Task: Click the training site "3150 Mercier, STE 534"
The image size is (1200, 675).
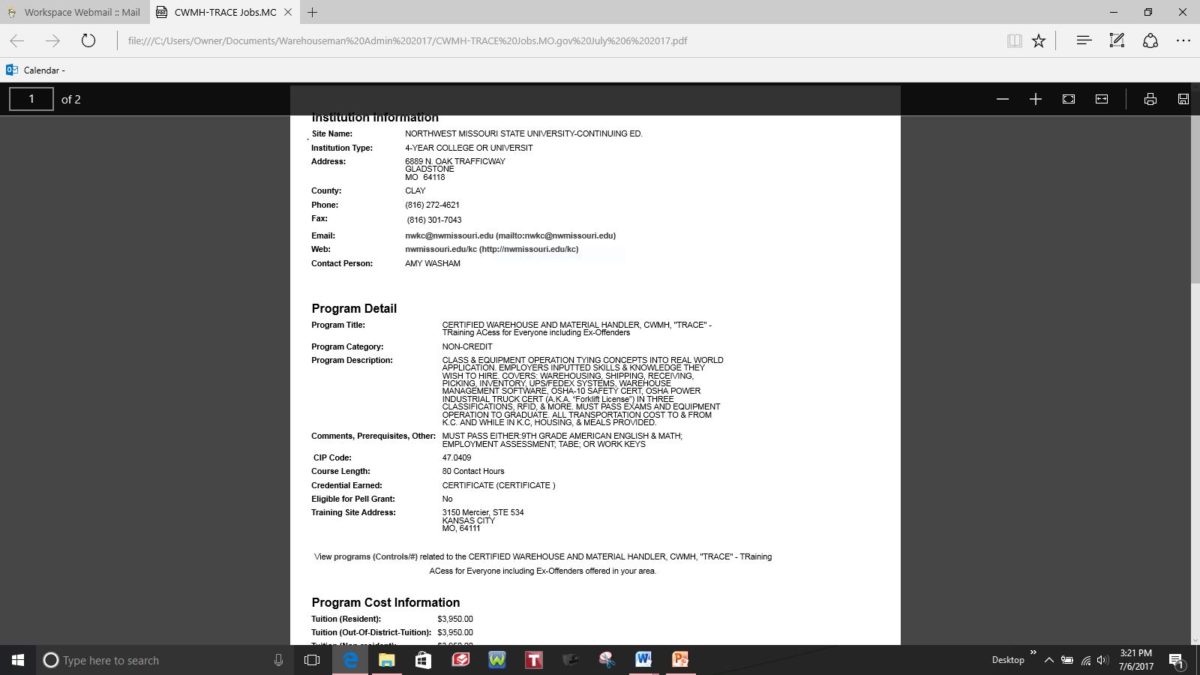Action: [483, 512]
